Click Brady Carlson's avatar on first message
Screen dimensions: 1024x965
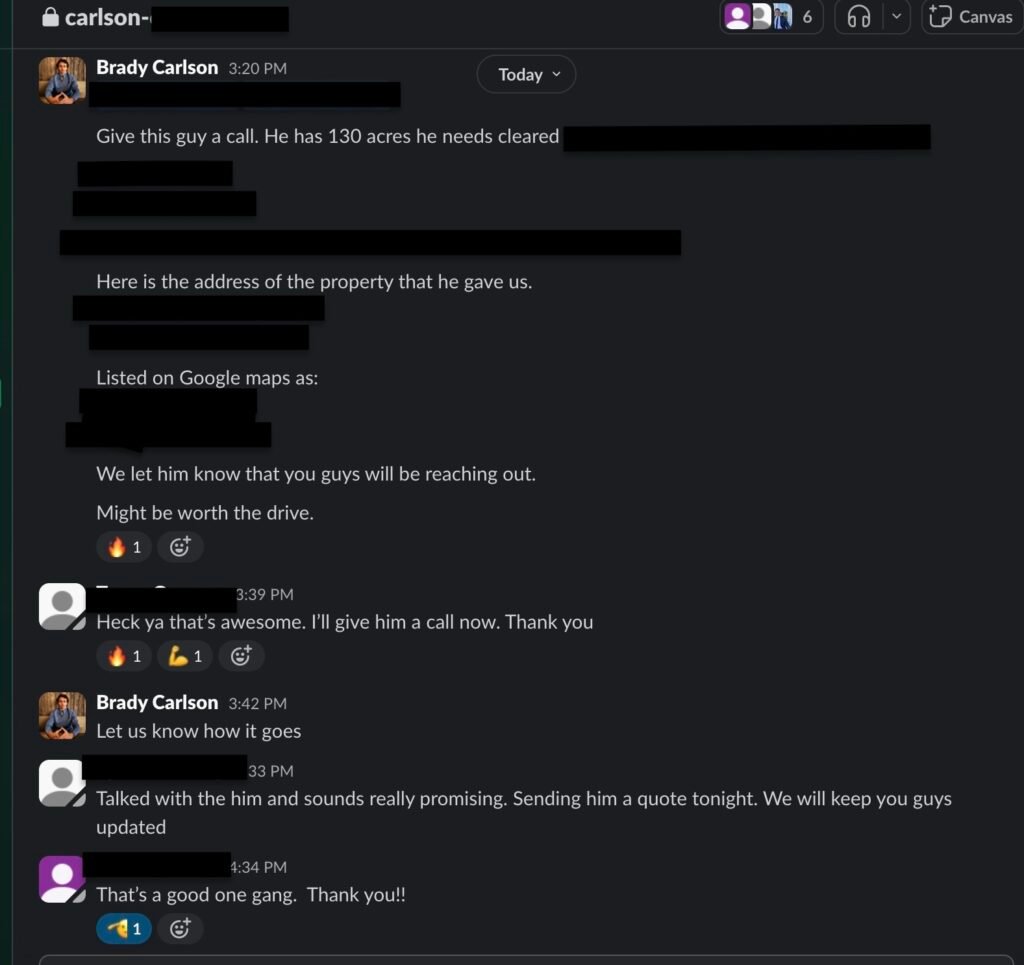(62, 80)
